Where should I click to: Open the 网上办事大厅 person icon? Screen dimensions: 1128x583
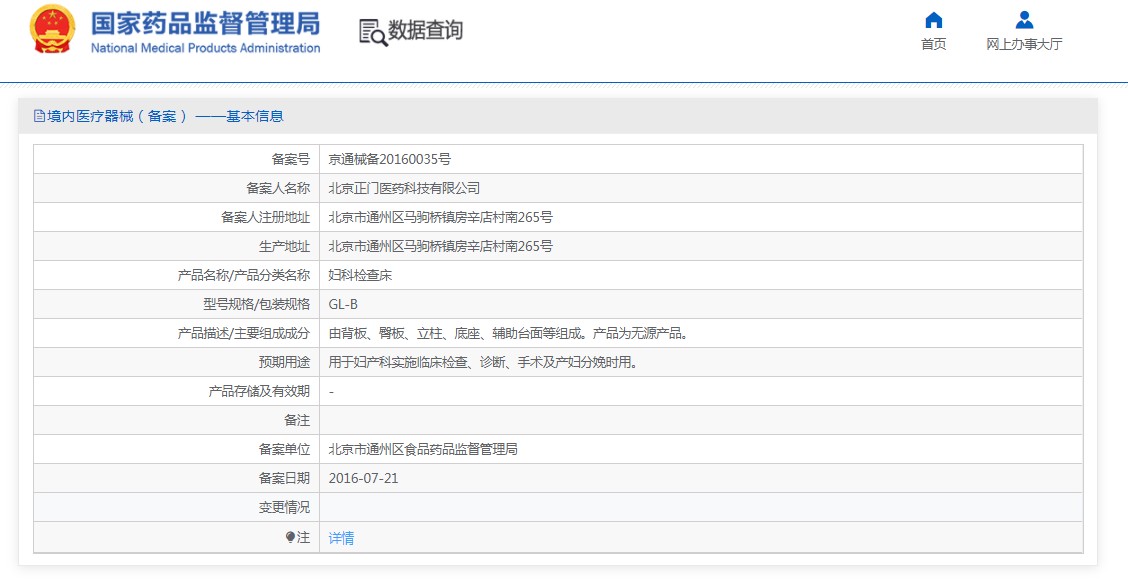(x=1024, y=19)
